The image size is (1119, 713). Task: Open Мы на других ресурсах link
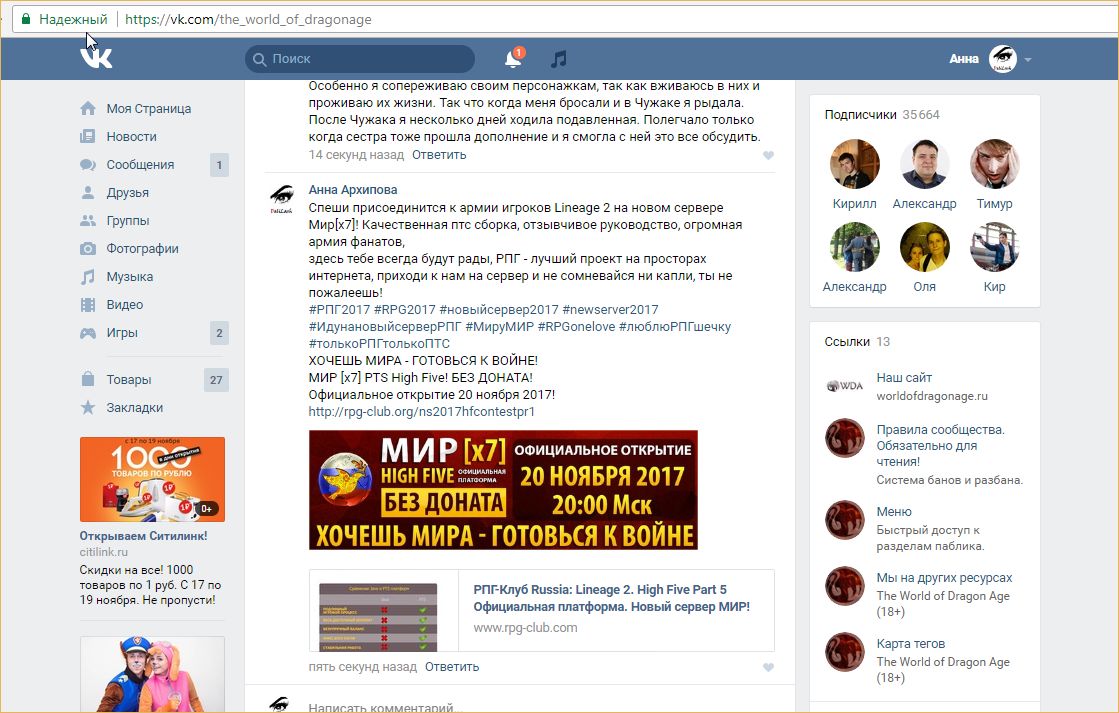pyautogui.click(x=944, y=578)
